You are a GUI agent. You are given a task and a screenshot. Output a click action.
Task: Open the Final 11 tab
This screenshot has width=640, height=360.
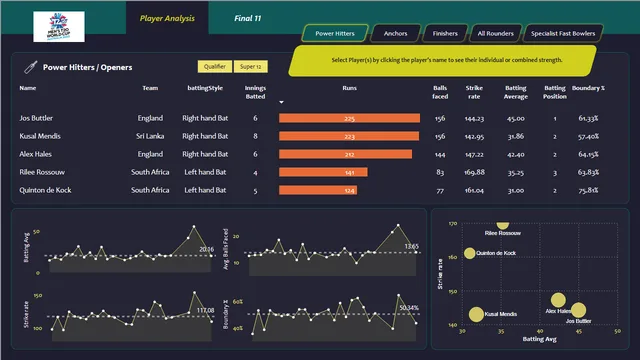tap(247, 18)
